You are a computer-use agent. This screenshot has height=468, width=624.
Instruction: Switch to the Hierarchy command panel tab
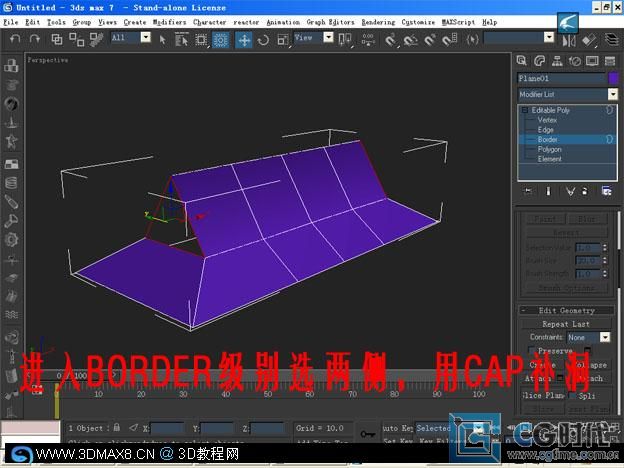tap(557, 61)
